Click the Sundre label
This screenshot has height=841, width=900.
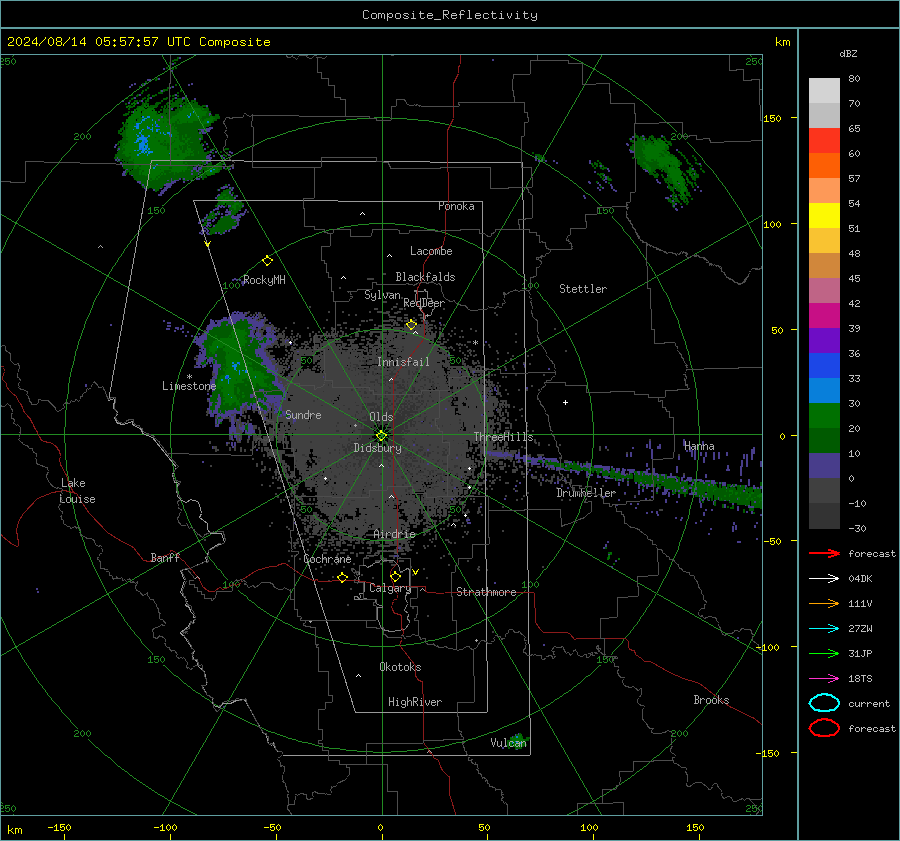pyautogui.click(x=303, y=415)
